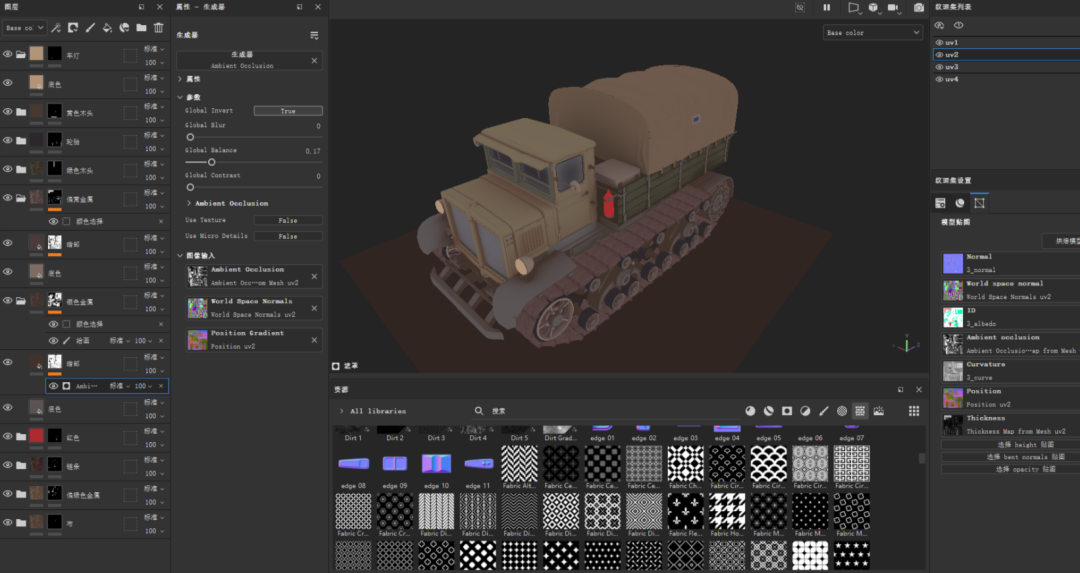1080x573 pixels.
Task: Delete layer with trash can icon
Action: coord(158,28)
